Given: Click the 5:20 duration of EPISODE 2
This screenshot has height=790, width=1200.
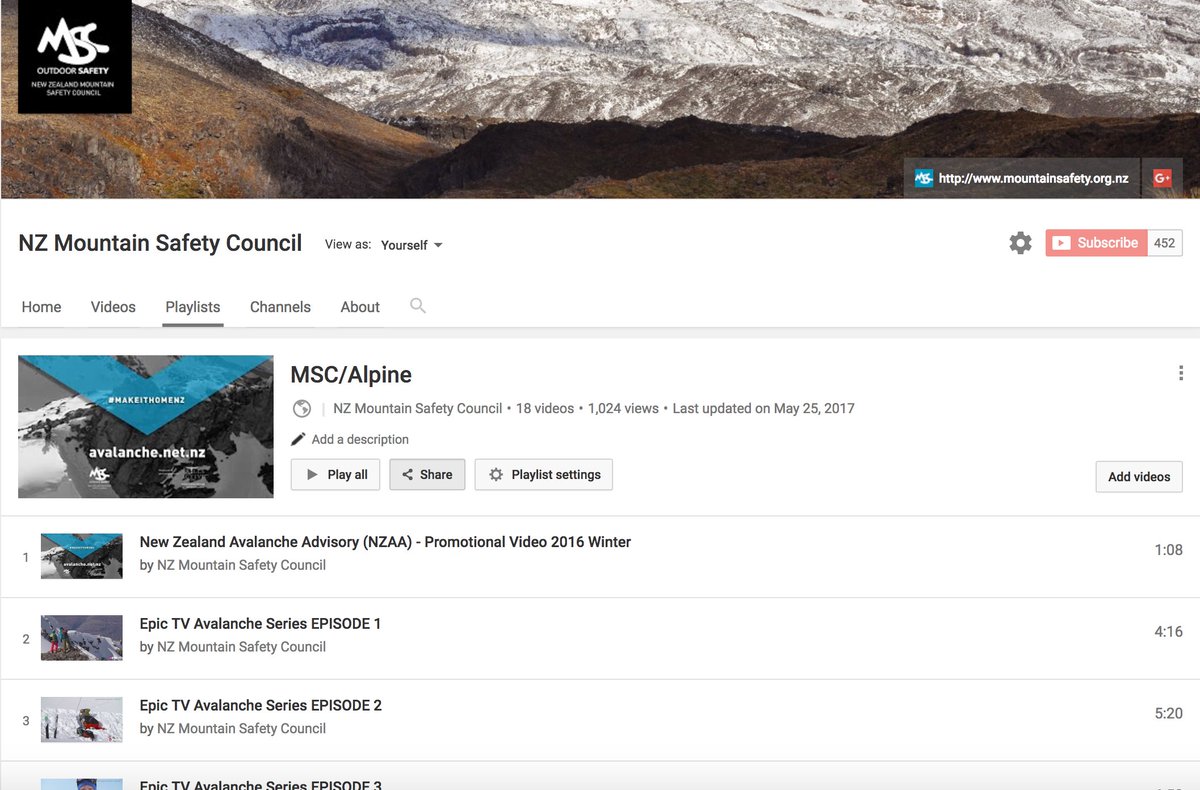Looking at the screenshot, I should [x=1168, y=714].
